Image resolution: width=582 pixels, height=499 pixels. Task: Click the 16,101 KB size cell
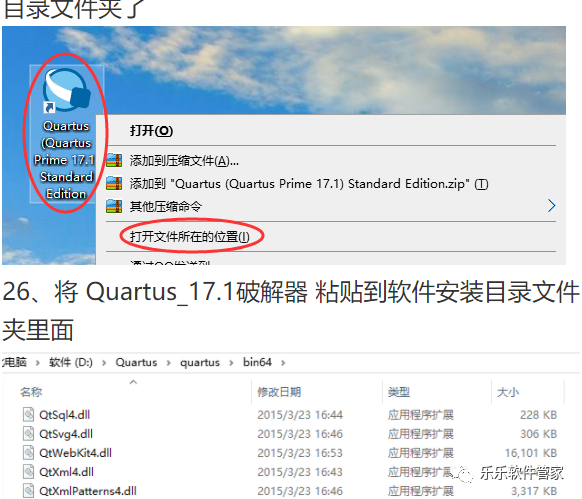[531, 453]
